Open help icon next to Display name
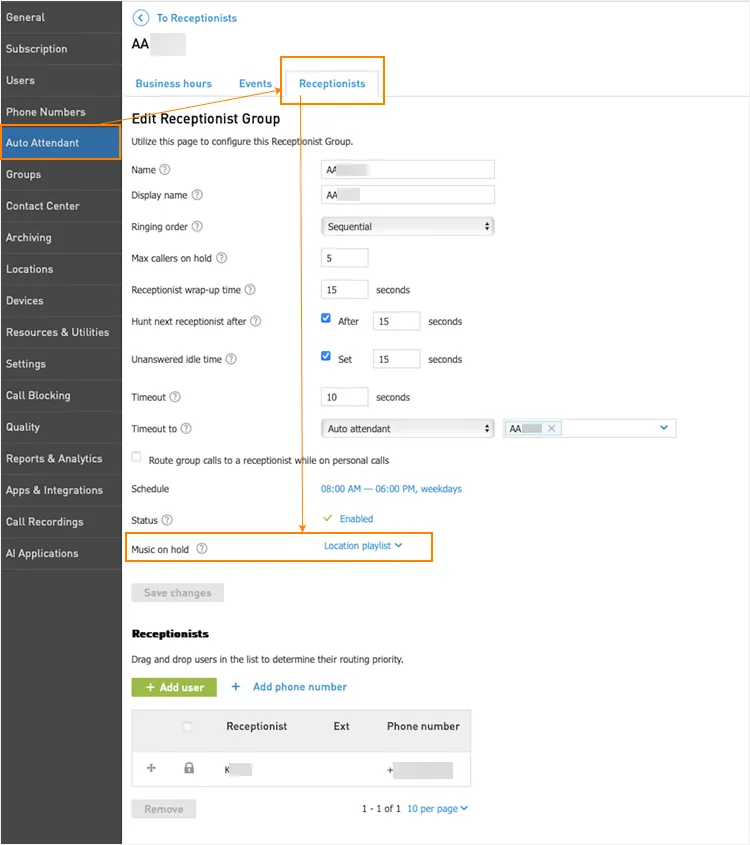 click(197, 195)
